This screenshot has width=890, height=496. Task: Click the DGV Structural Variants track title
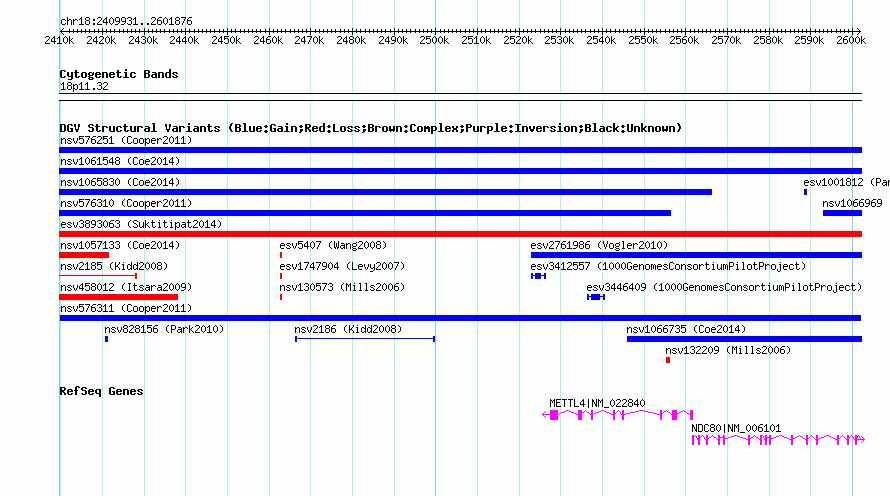coord(371,128)
